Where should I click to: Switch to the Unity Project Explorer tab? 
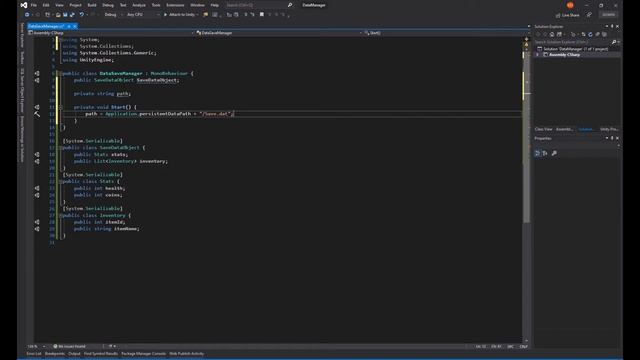point(609,129)
